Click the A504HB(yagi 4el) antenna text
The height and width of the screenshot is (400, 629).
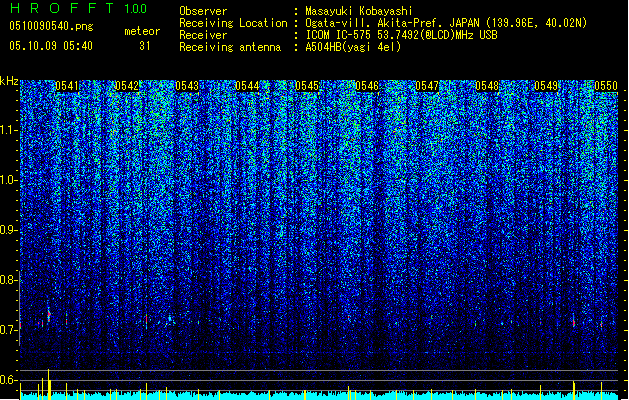353,47
